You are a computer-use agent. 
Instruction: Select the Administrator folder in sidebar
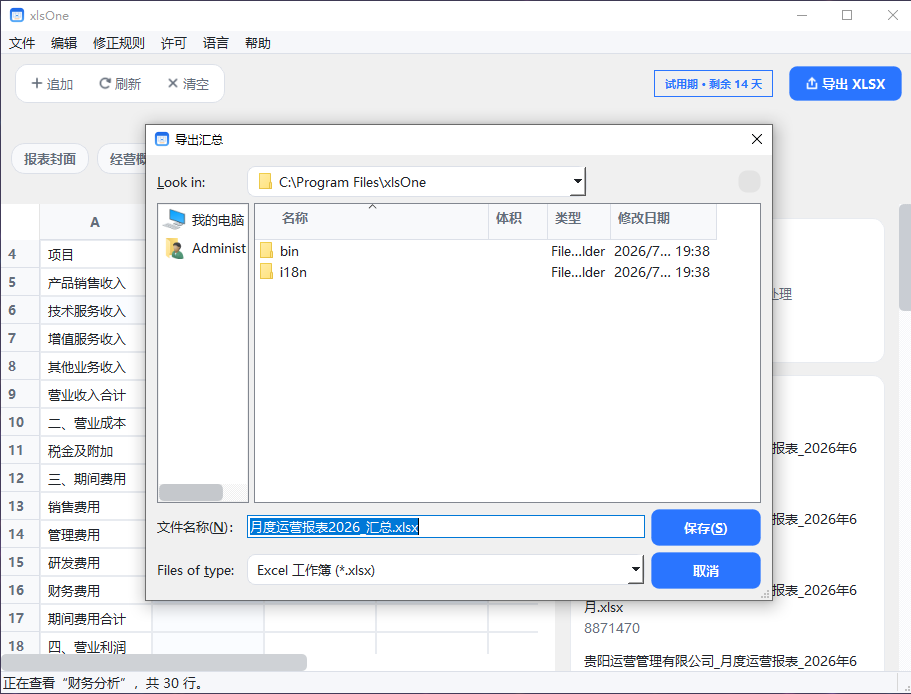(x=204, y=248)
